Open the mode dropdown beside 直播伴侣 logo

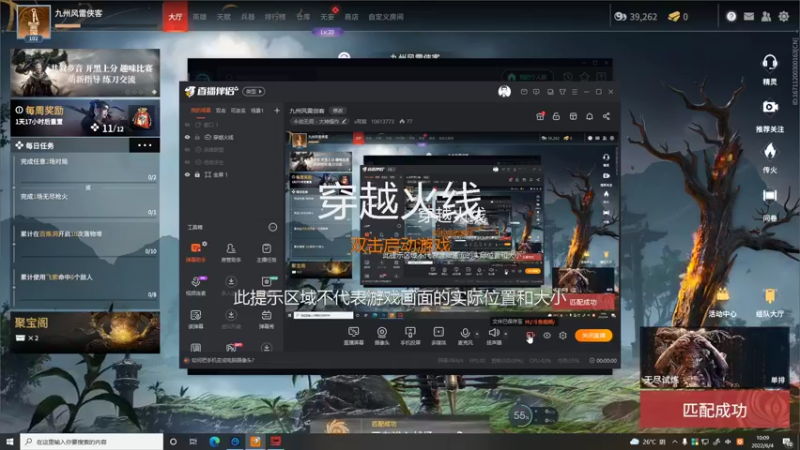point(254,91)
